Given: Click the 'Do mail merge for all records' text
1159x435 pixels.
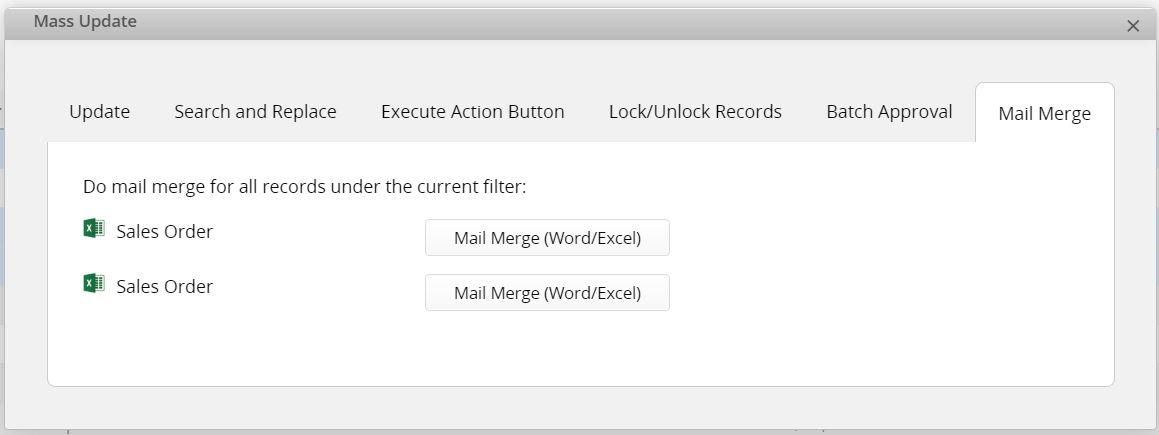Looking at the screenshot, I should point(305,187).
